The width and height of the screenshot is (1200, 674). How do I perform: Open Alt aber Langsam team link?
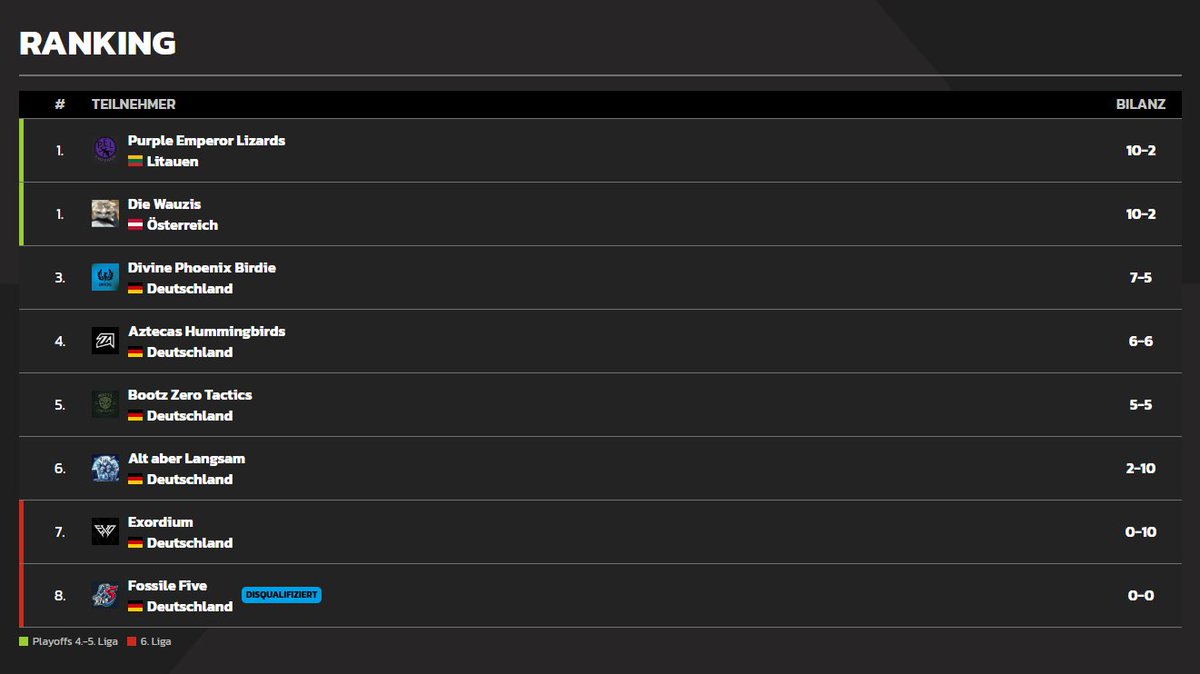pos(186,459)
